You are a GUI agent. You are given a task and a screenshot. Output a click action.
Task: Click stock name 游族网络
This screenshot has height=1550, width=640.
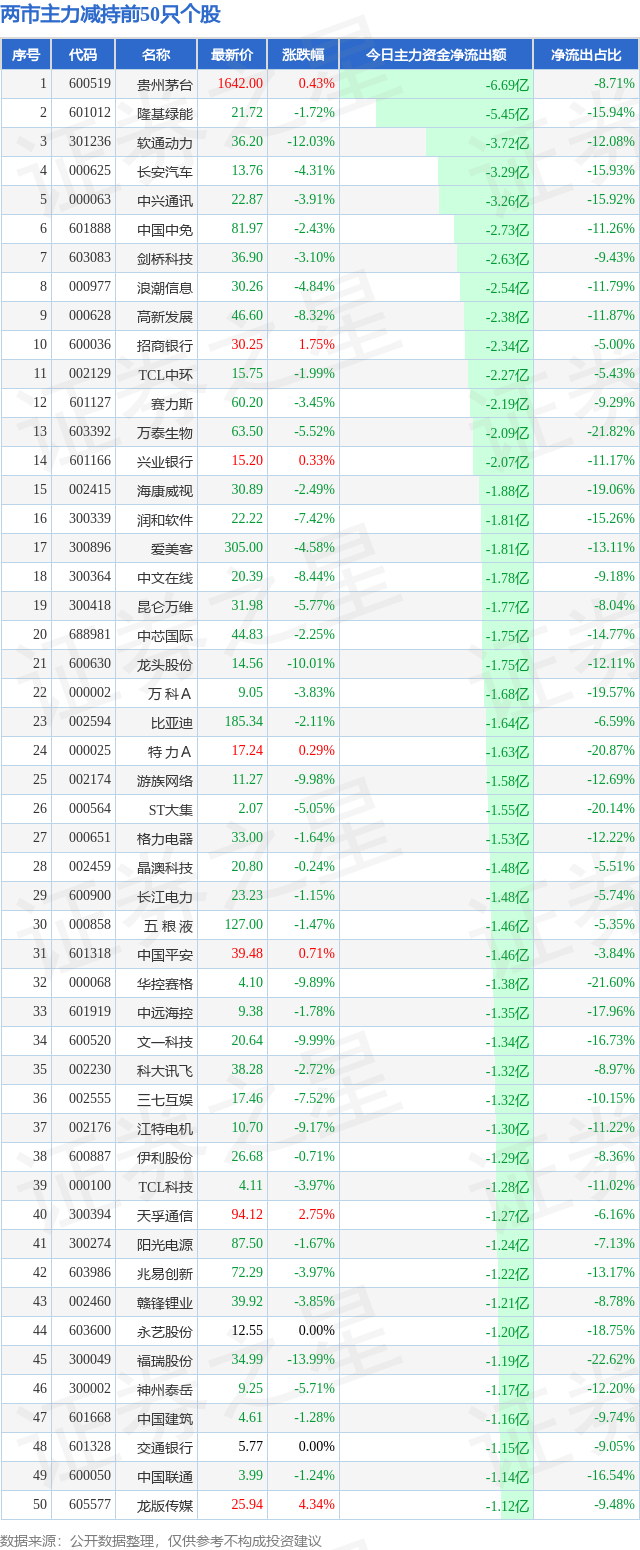tap(165, 780)
